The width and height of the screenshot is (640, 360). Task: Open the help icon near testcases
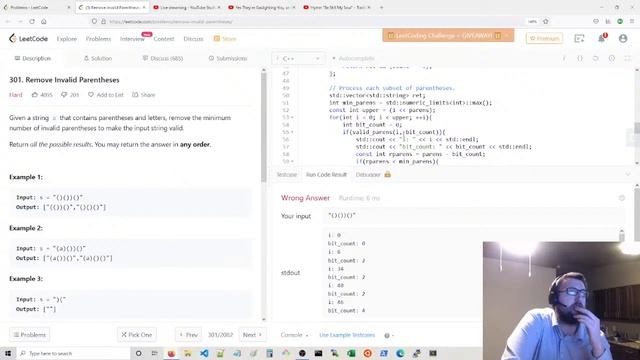387,335
